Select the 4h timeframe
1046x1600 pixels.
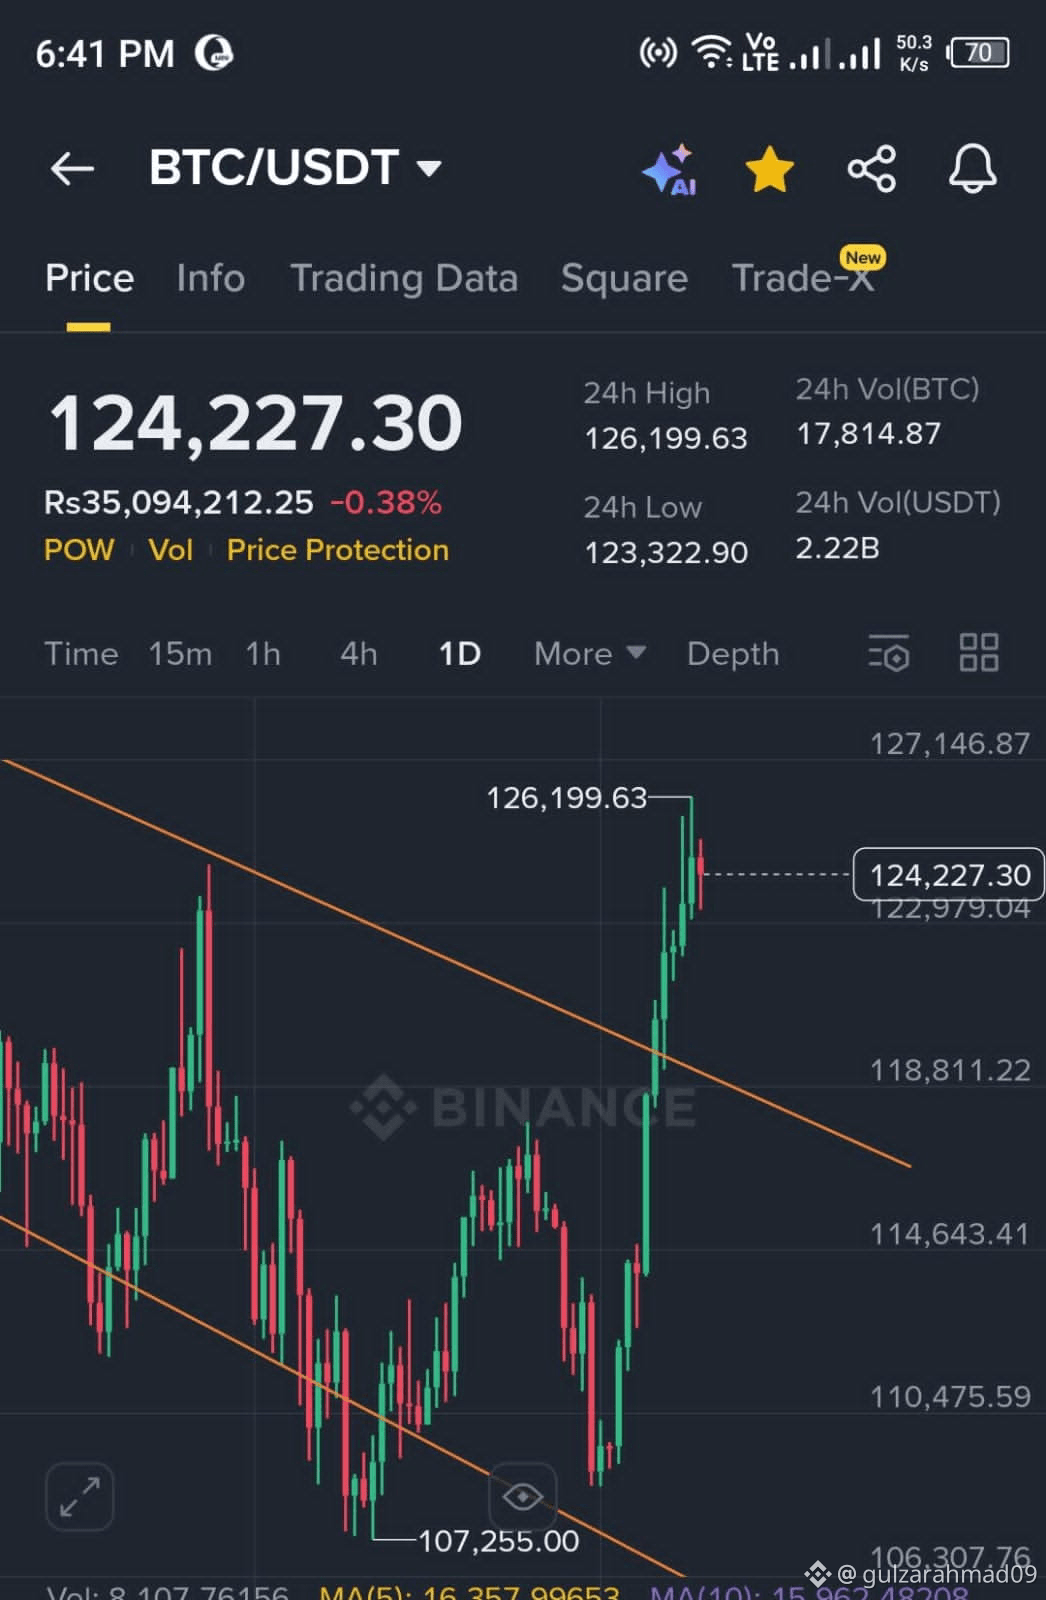(x=359, y=654)
